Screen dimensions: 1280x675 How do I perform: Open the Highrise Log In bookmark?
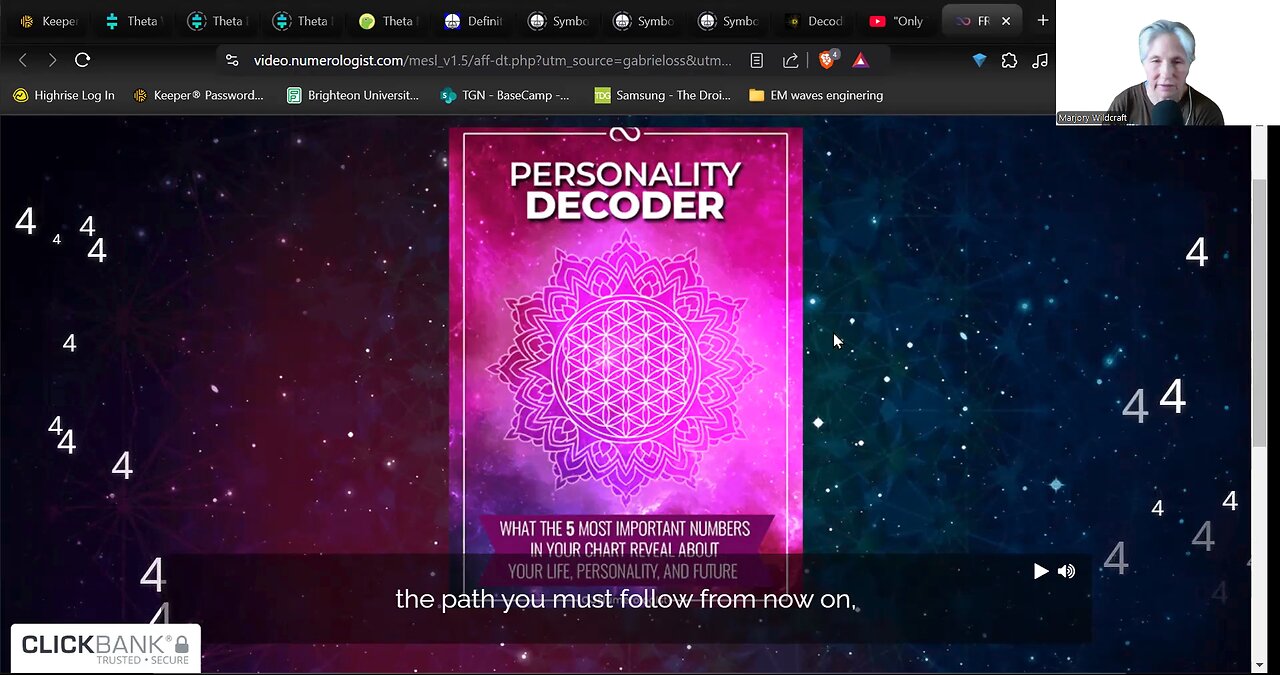tap(64, 95)
